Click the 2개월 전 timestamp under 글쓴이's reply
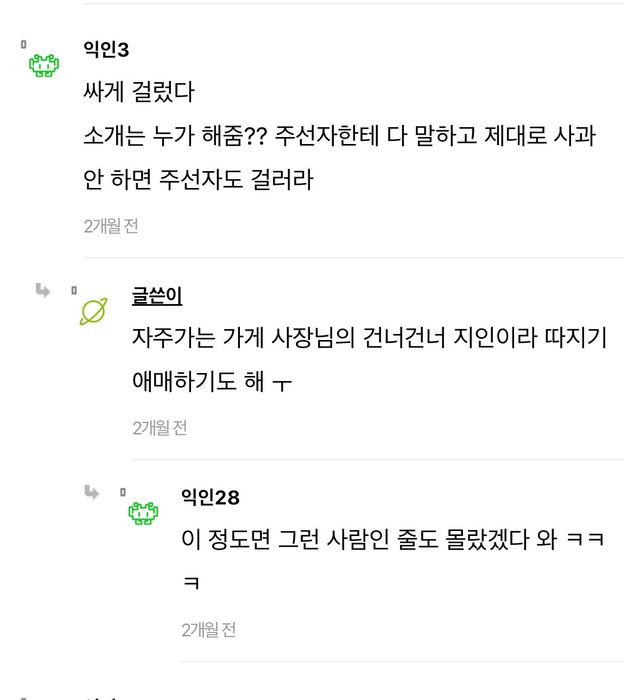Screen dimensions: 640x700 [x=160, y=428]
